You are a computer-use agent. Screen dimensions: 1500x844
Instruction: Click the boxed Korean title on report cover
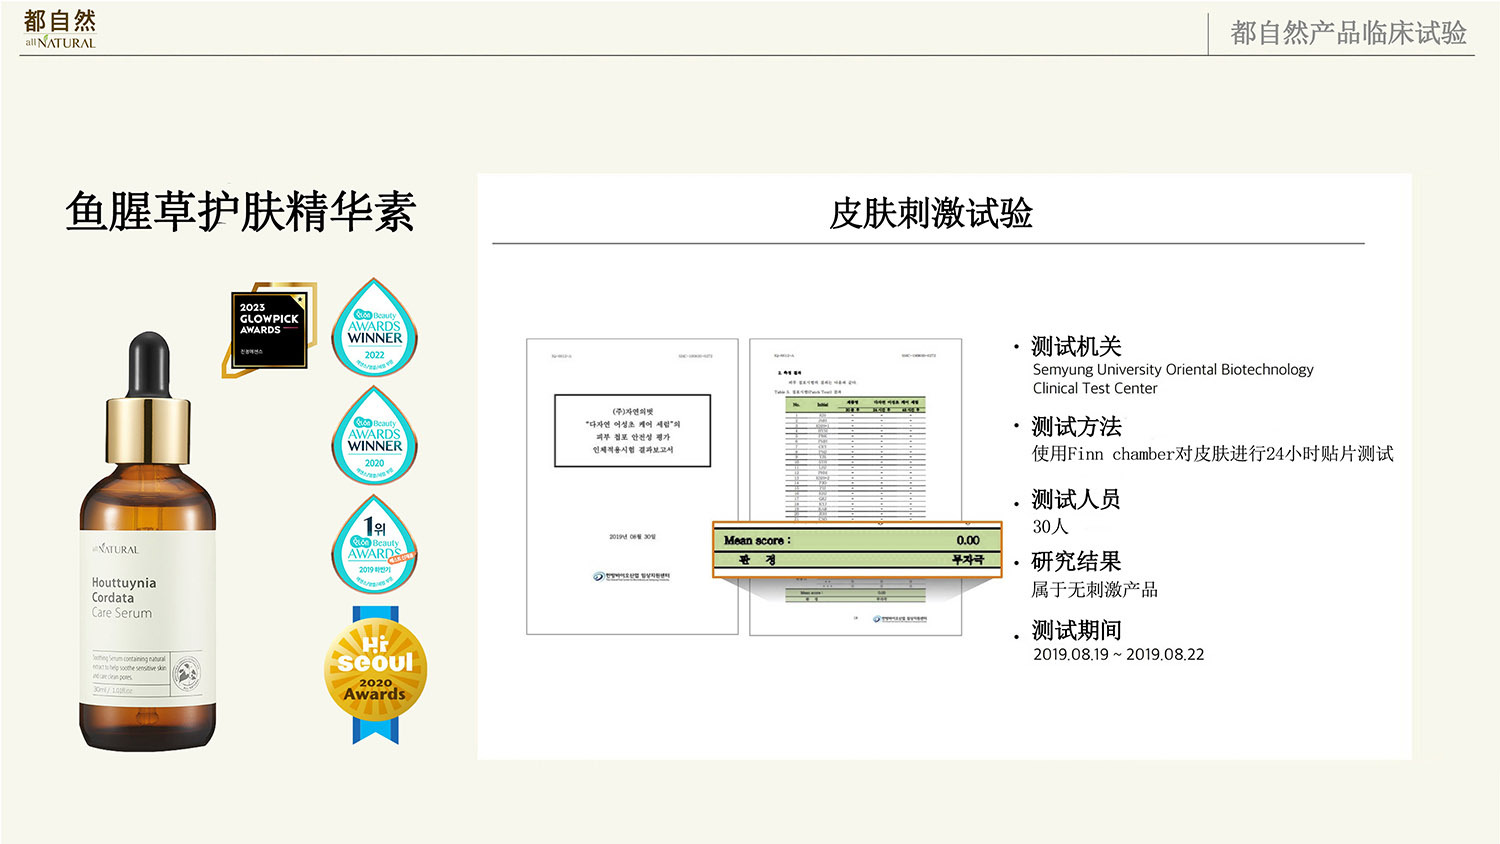point(632,431)
